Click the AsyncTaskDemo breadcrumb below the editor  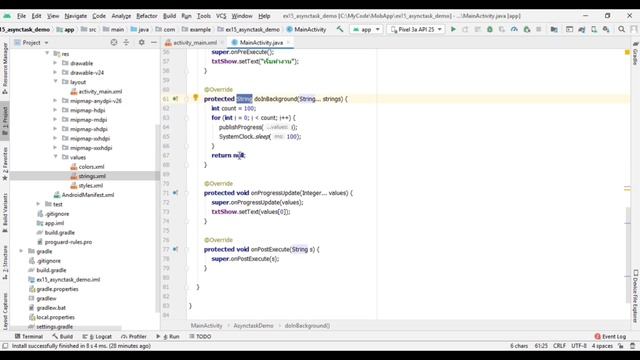pos(253,325)
